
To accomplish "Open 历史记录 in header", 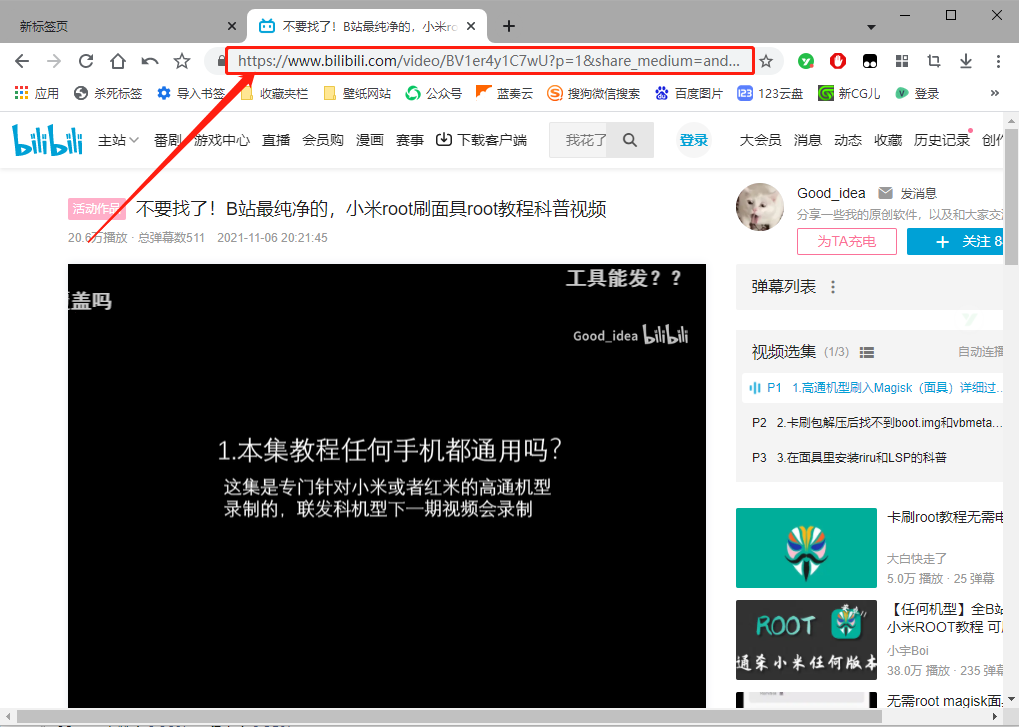I will click(x=942, y=140).
